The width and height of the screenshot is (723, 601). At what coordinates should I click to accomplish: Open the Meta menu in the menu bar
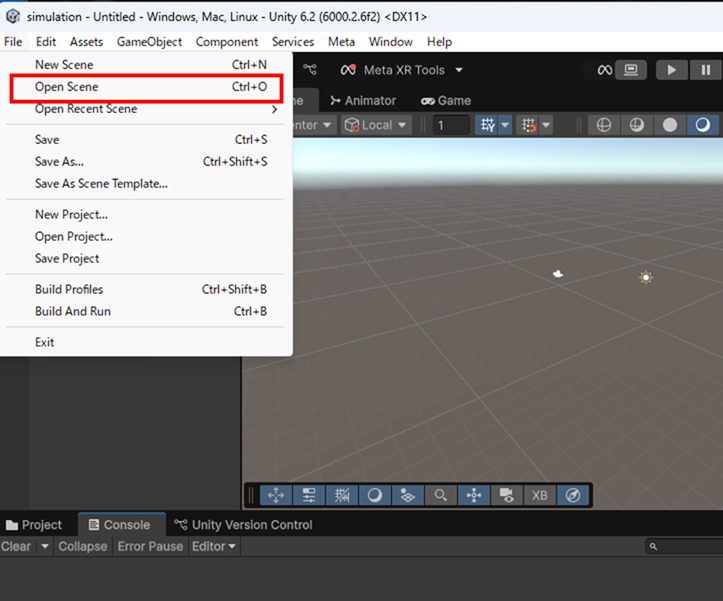[341, 42]
